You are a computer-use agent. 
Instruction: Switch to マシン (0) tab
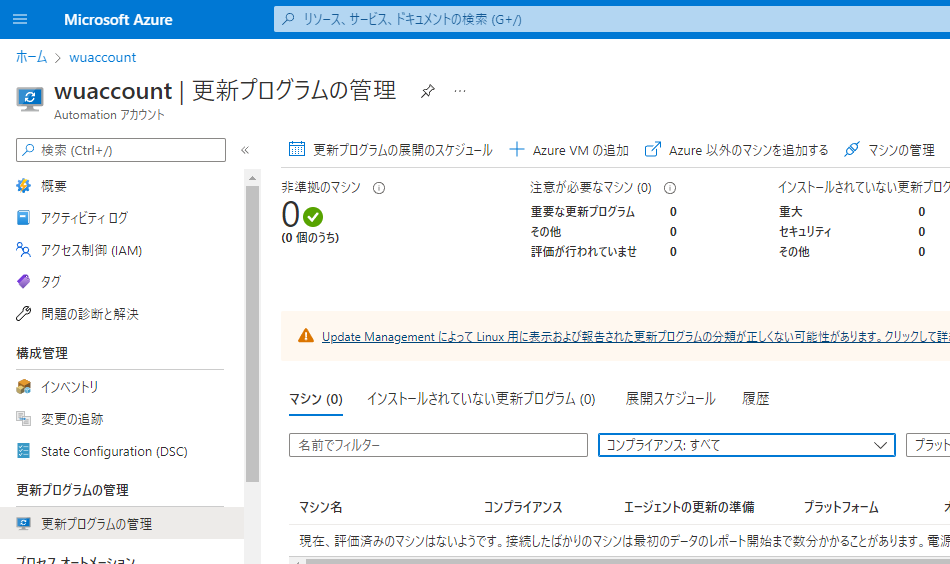pyautogui.click(x=316, y=399)
